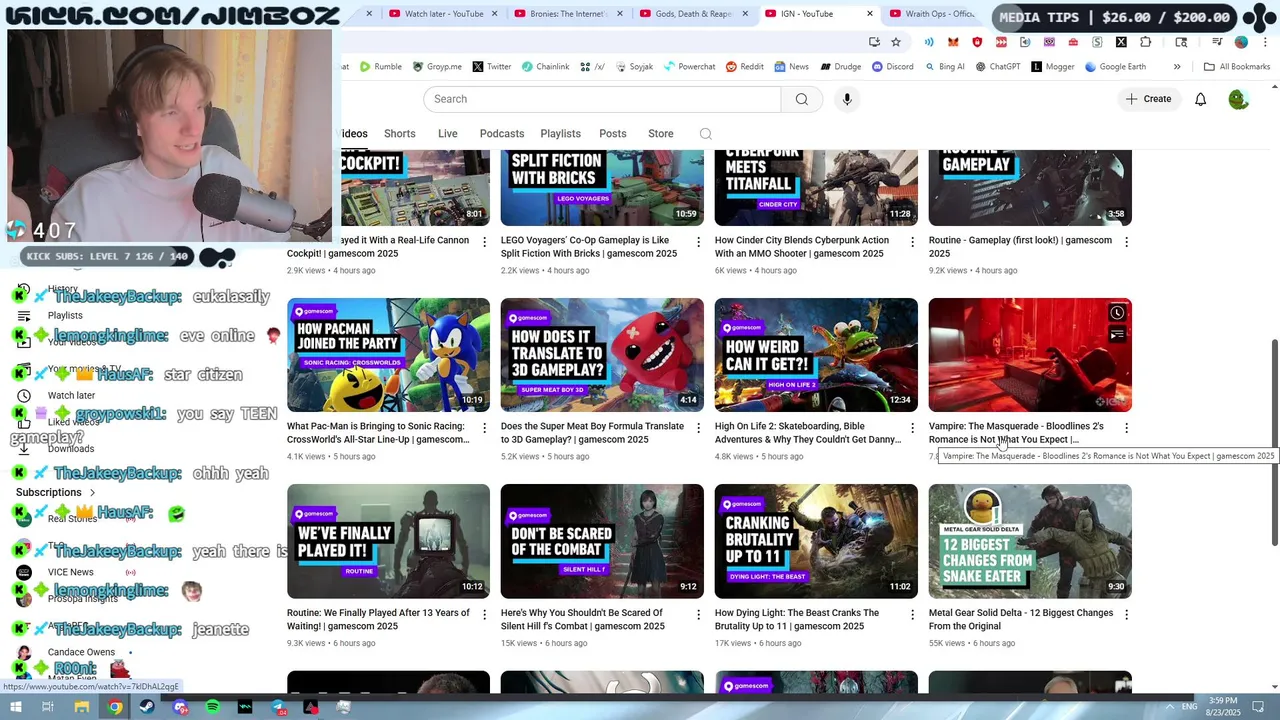Open Chrome media controls icon
The height and width of the screenshot is (720, 1280).
point(1217,42)
